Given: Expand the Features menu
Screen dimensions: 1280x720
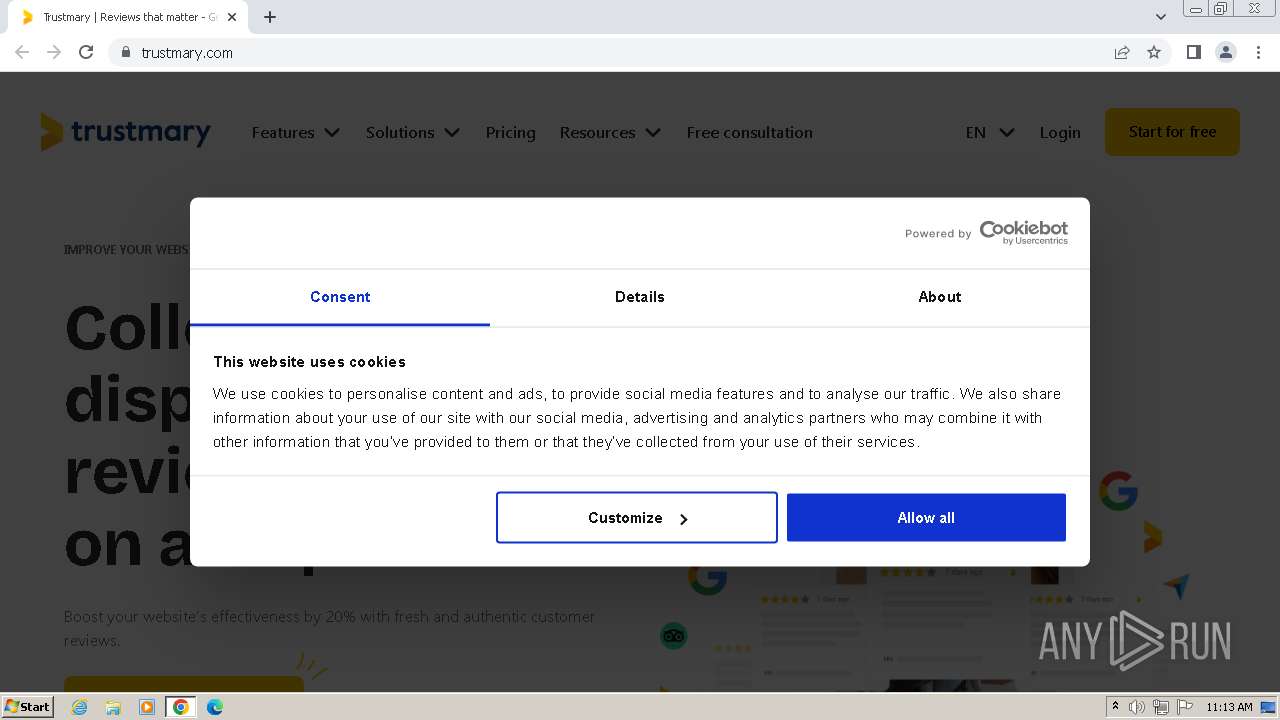Looking at the screenshot, I should pos(296,132).
